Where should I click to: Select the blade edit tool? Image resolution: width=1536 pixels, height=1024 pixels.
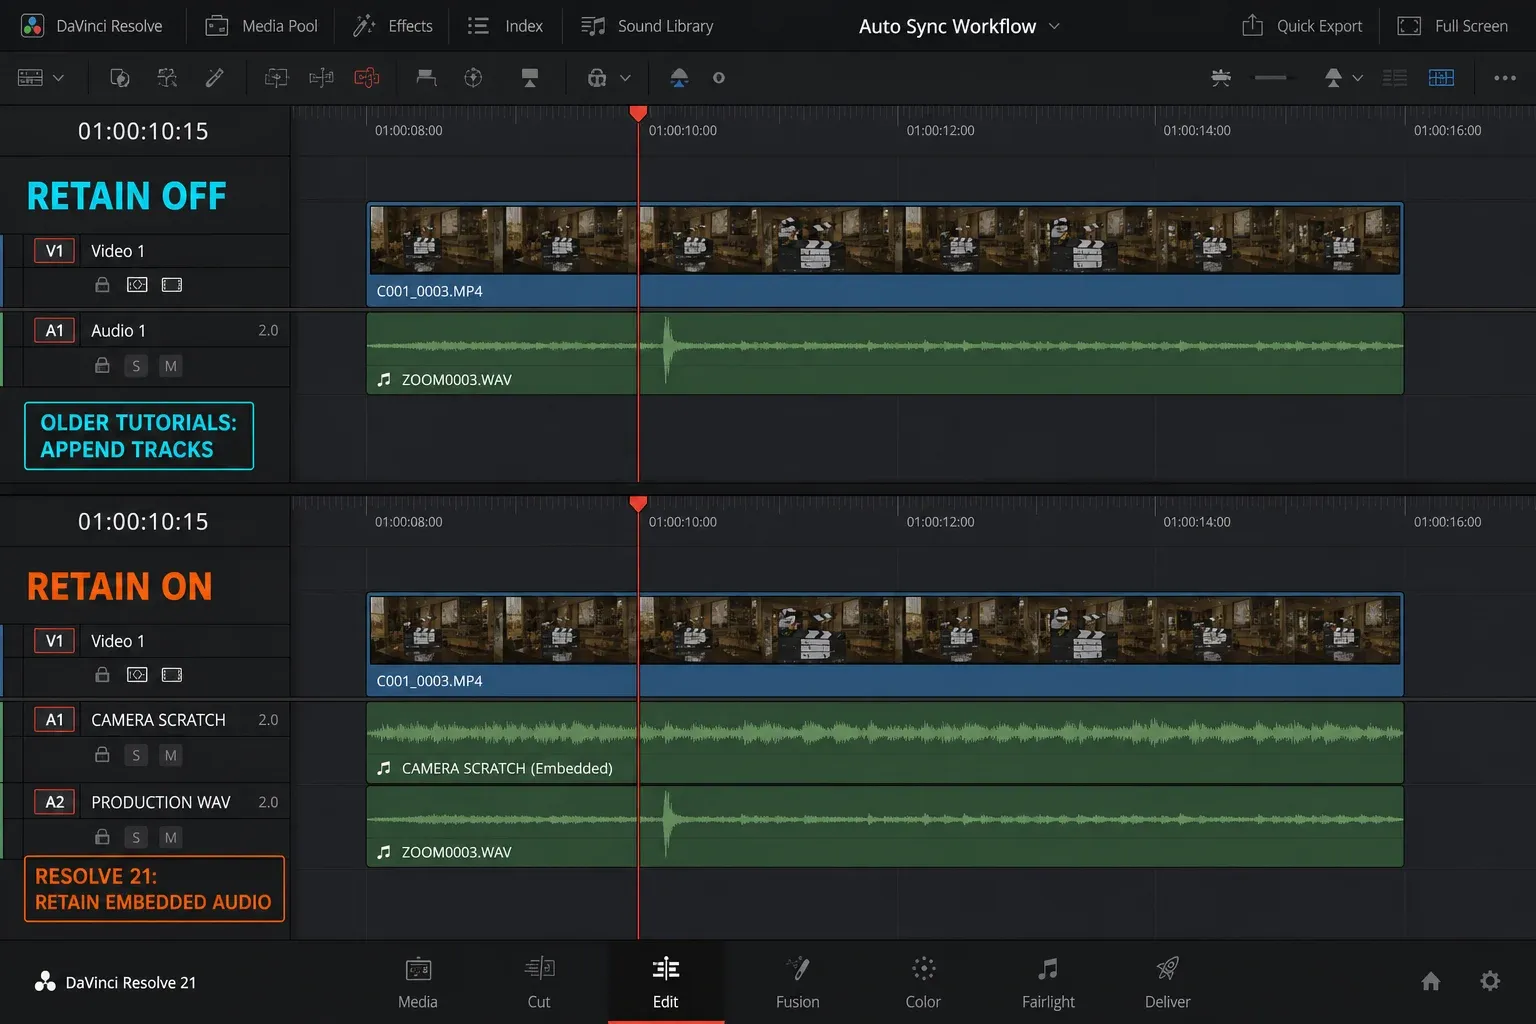pyautogui.click(x=214, y=78)
